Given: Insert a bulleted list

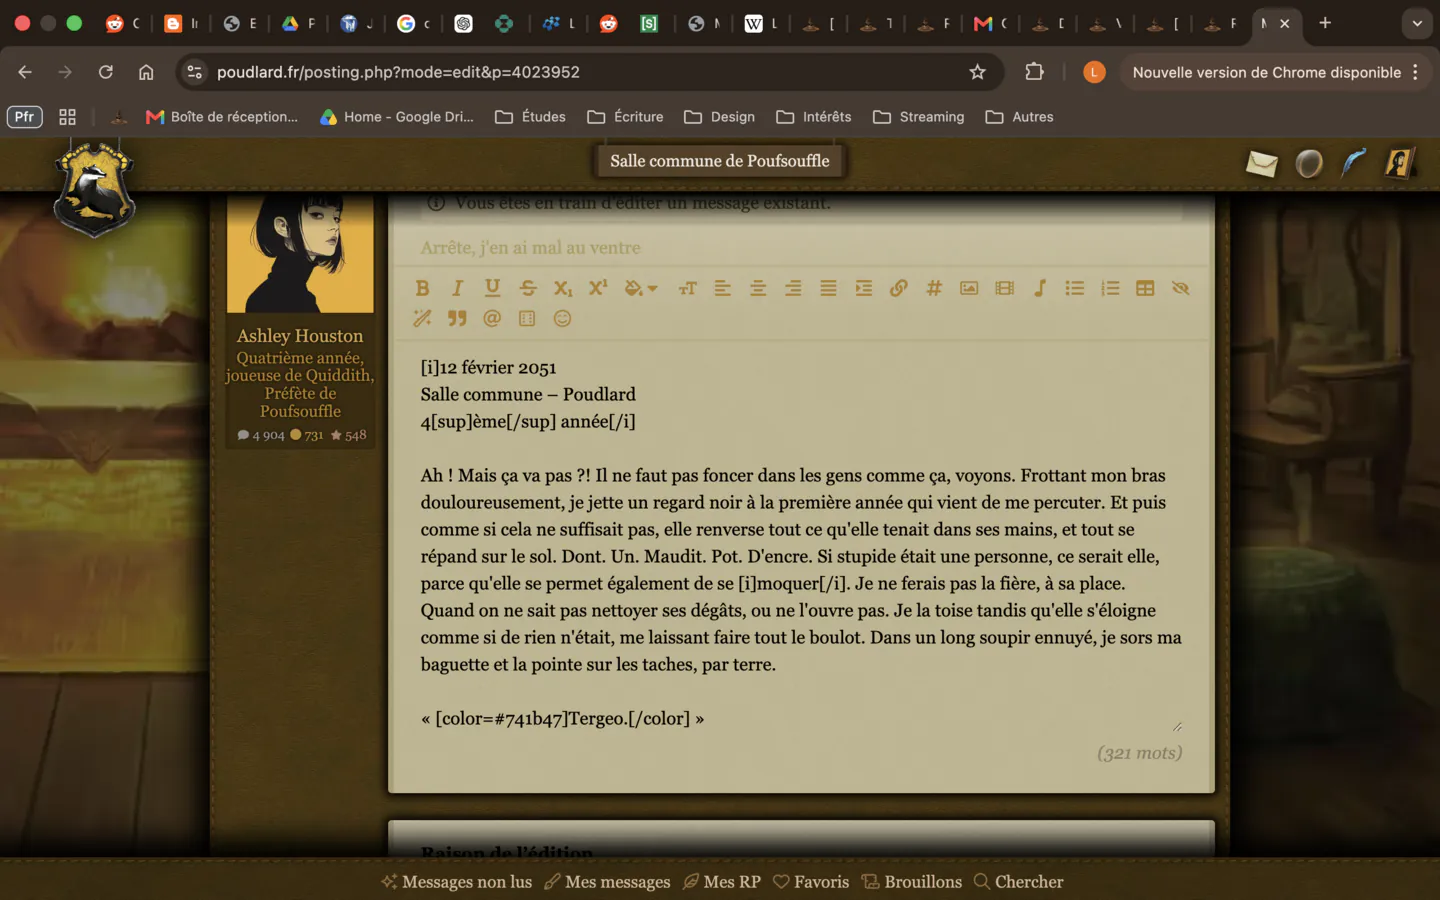Looking at the screenshot, I should [x=1075, y=288].
